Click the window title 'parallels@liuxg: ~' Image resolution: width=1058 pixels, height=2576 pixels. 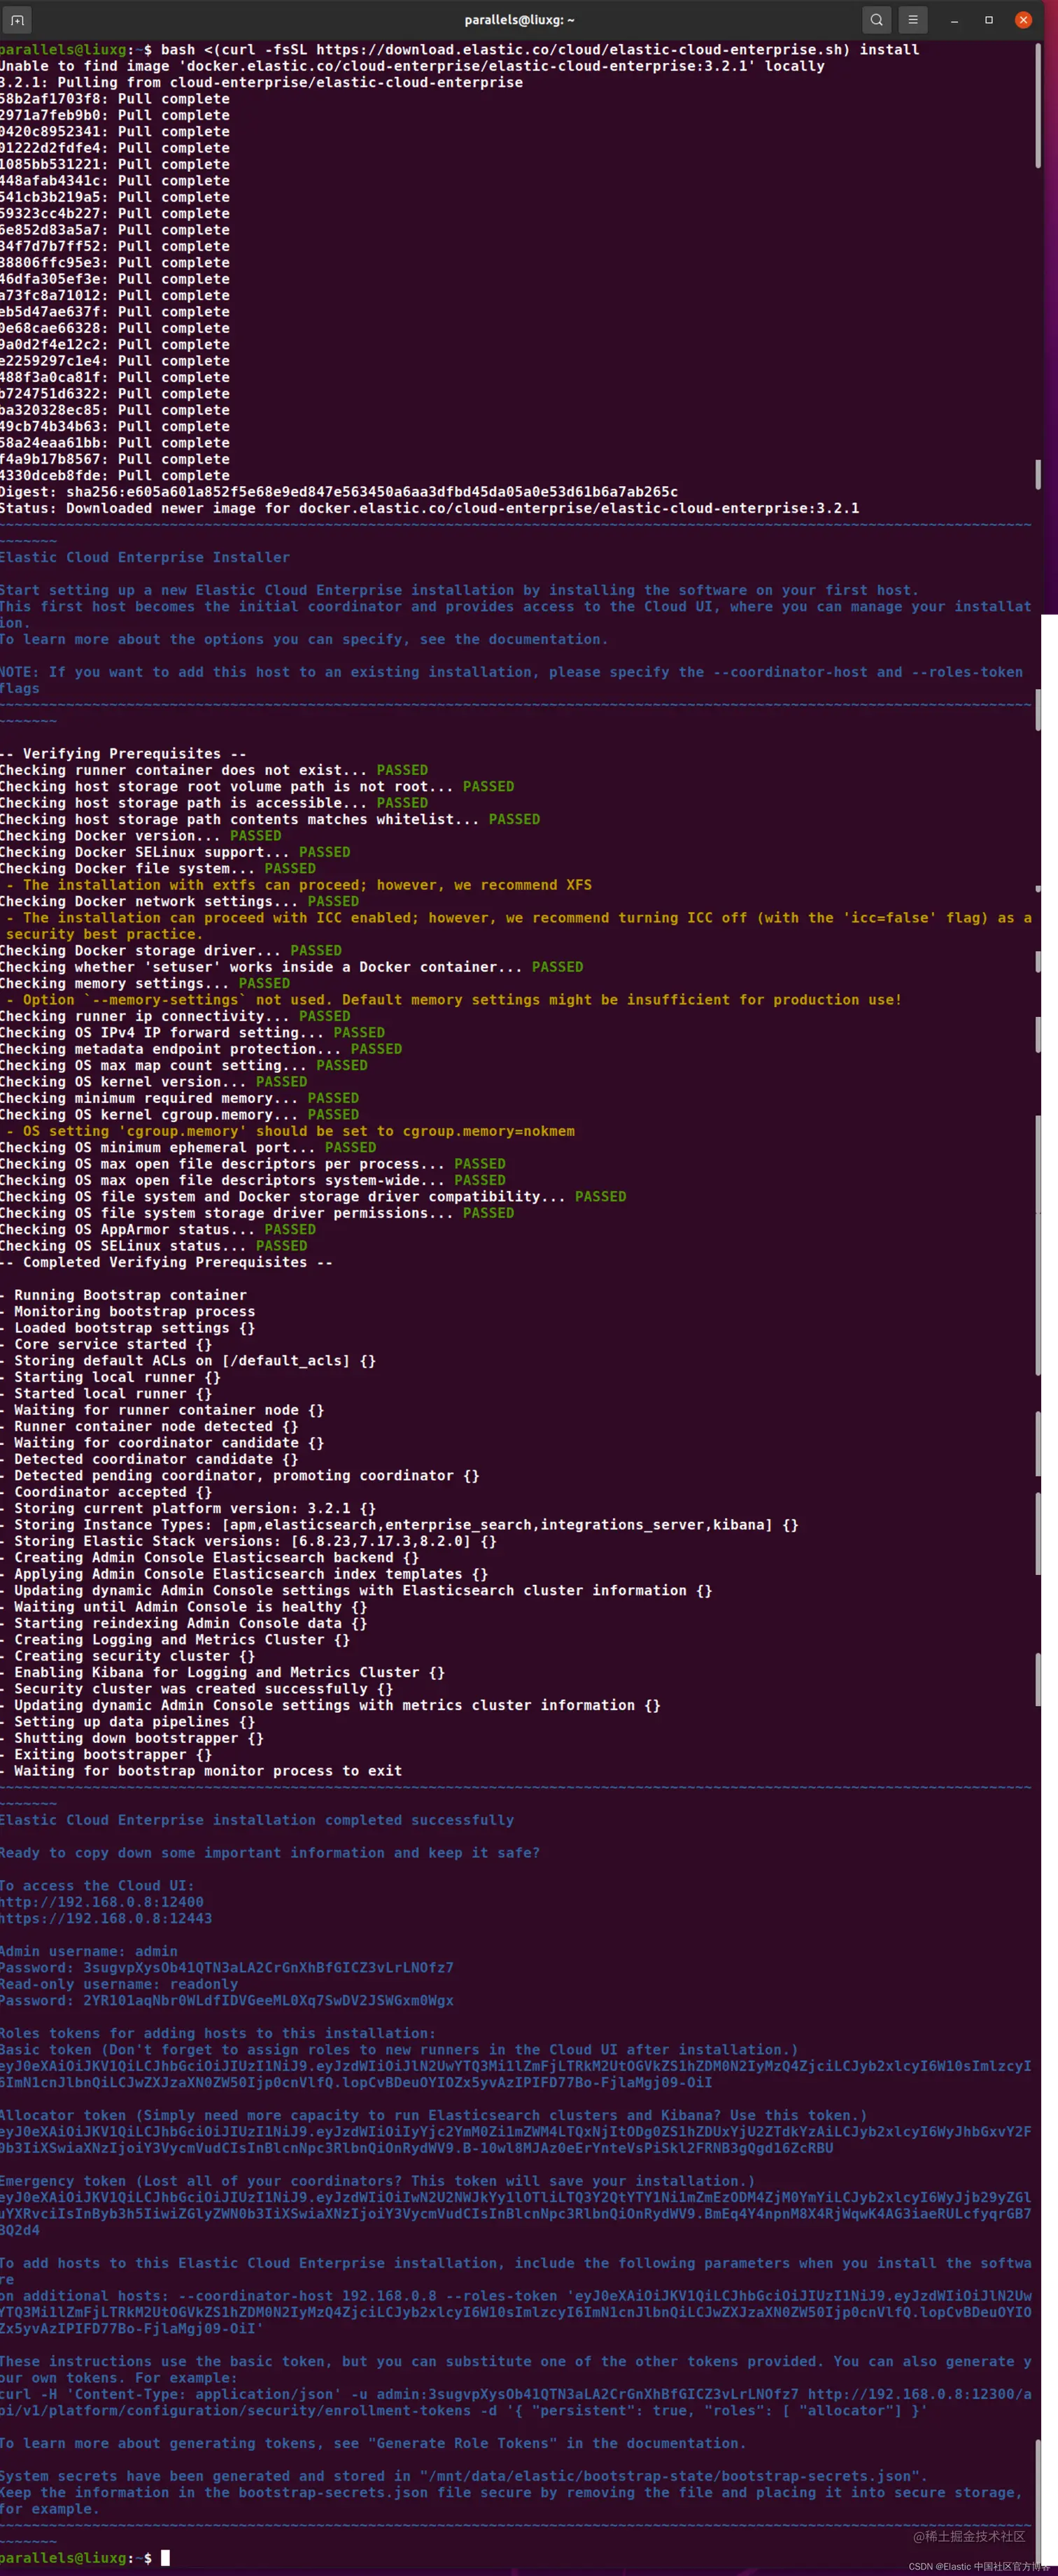click(x=520, y=20)
